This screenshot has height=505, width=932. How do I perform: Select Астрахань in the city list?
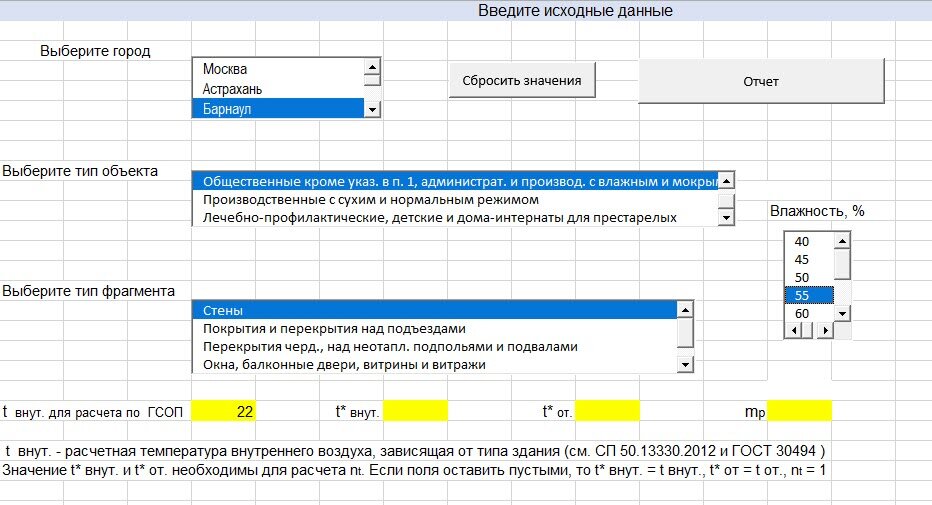point(278,89)
